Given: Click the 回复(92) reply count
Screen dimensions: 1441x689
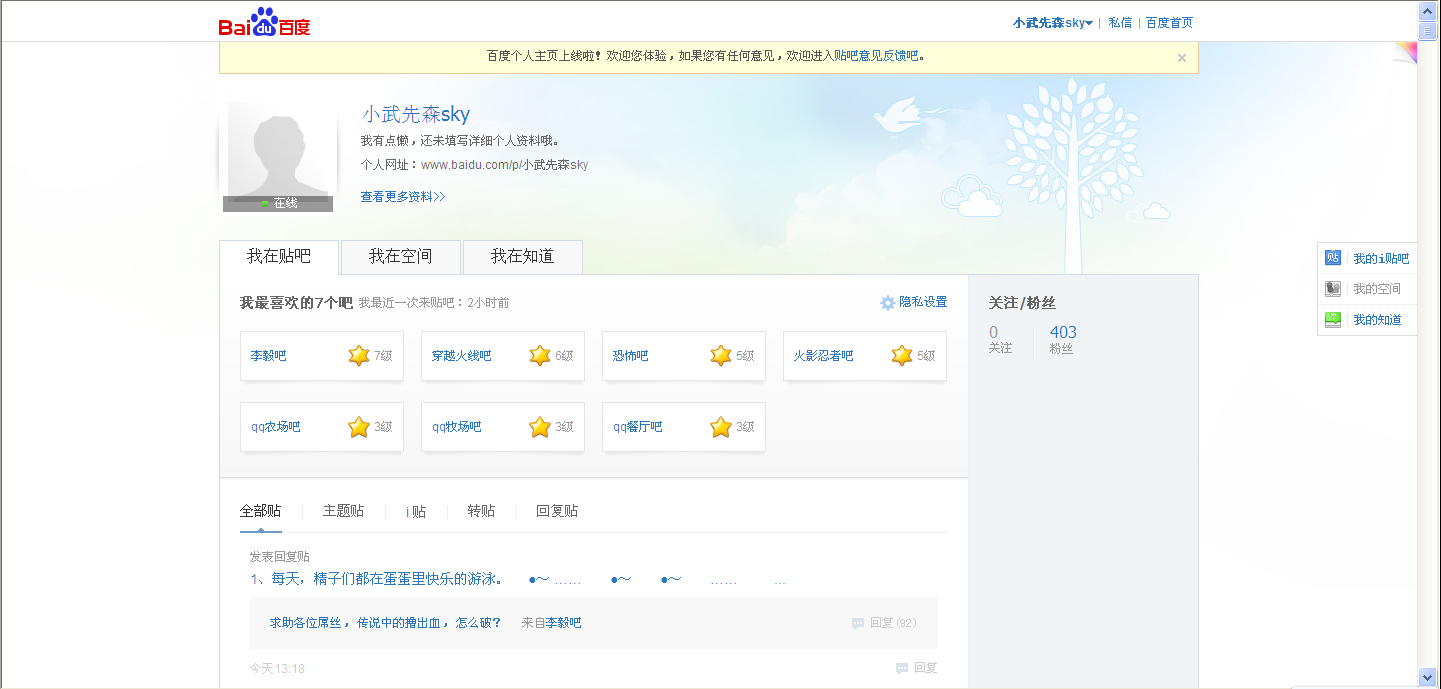Looking at the screenshot, I should pos(884,623).
